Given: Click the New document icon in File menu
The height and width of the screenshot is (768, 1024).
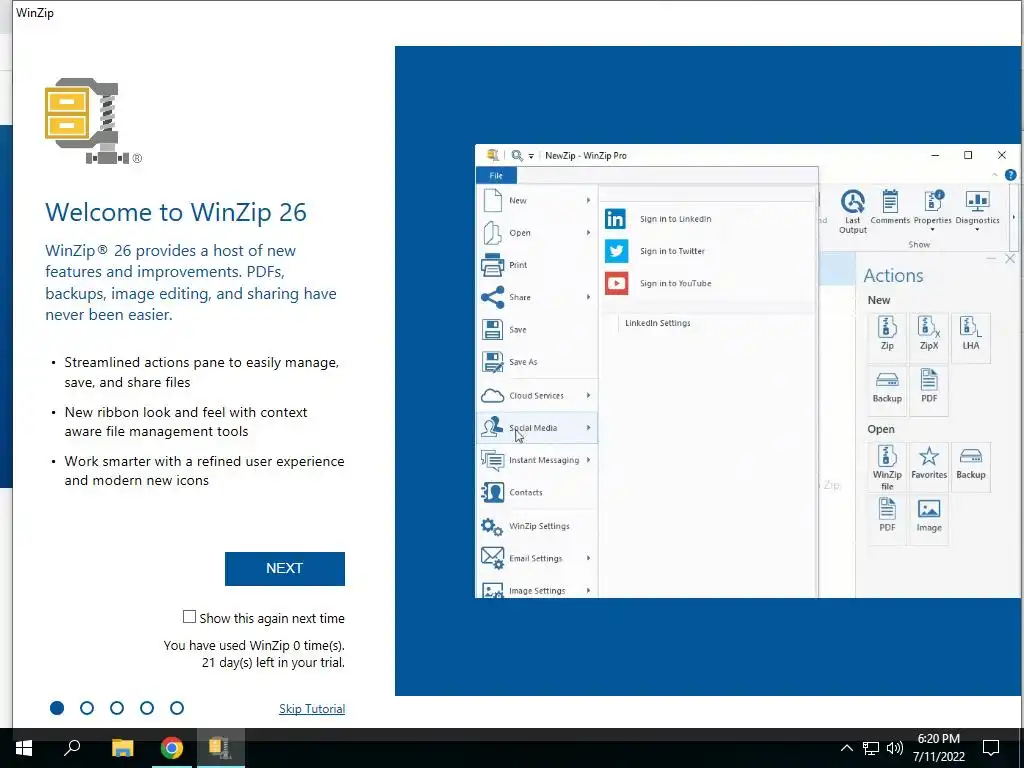Looking at the screenshot, I should tap(492, 200).
